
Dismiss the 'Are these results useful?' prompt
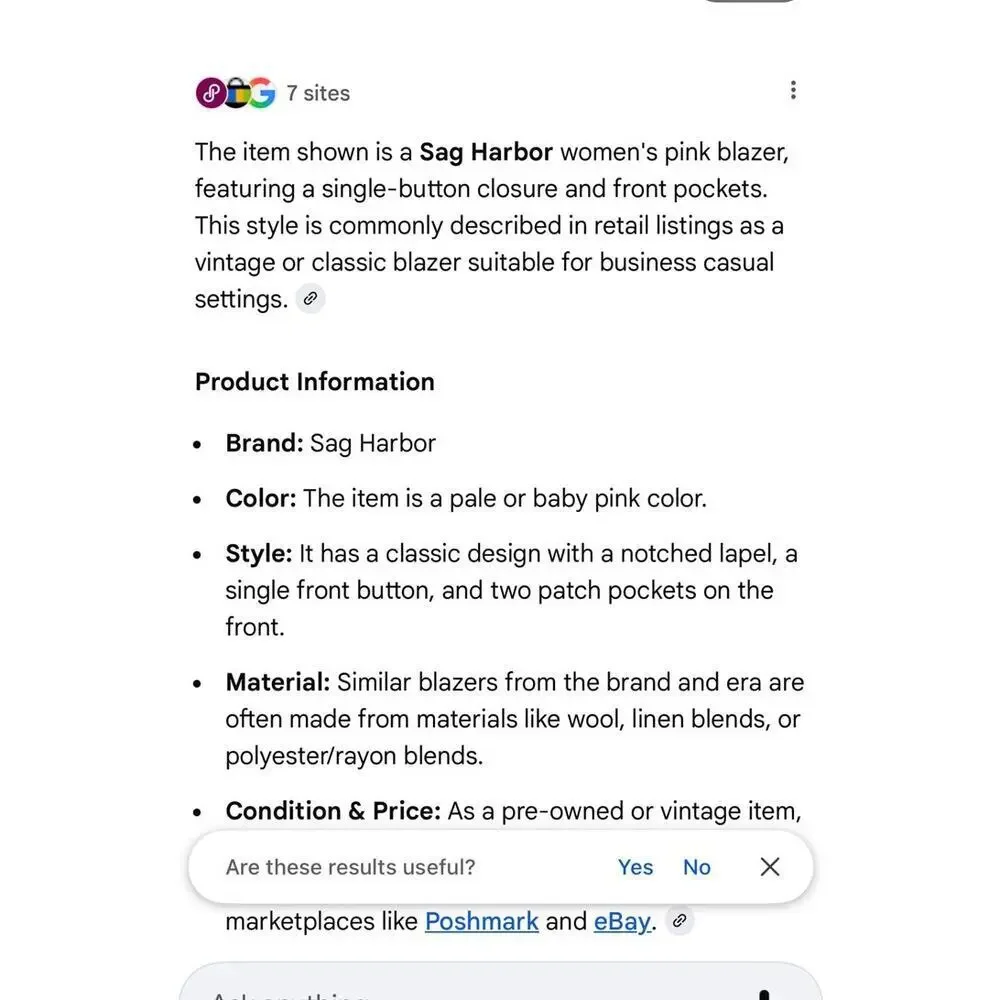770,867
